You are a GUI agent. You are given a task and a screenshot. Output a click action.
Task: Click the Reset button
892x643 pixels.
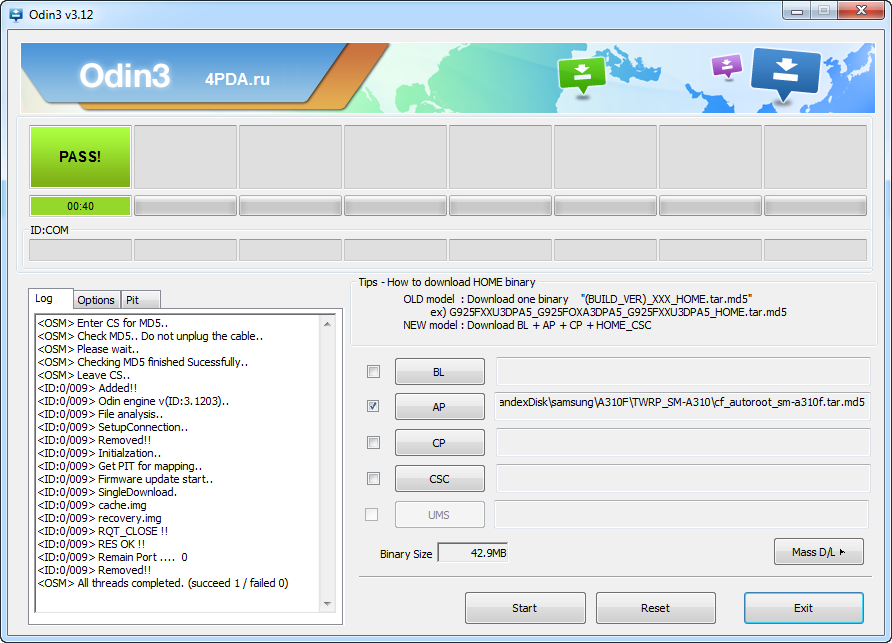[655, 608]
